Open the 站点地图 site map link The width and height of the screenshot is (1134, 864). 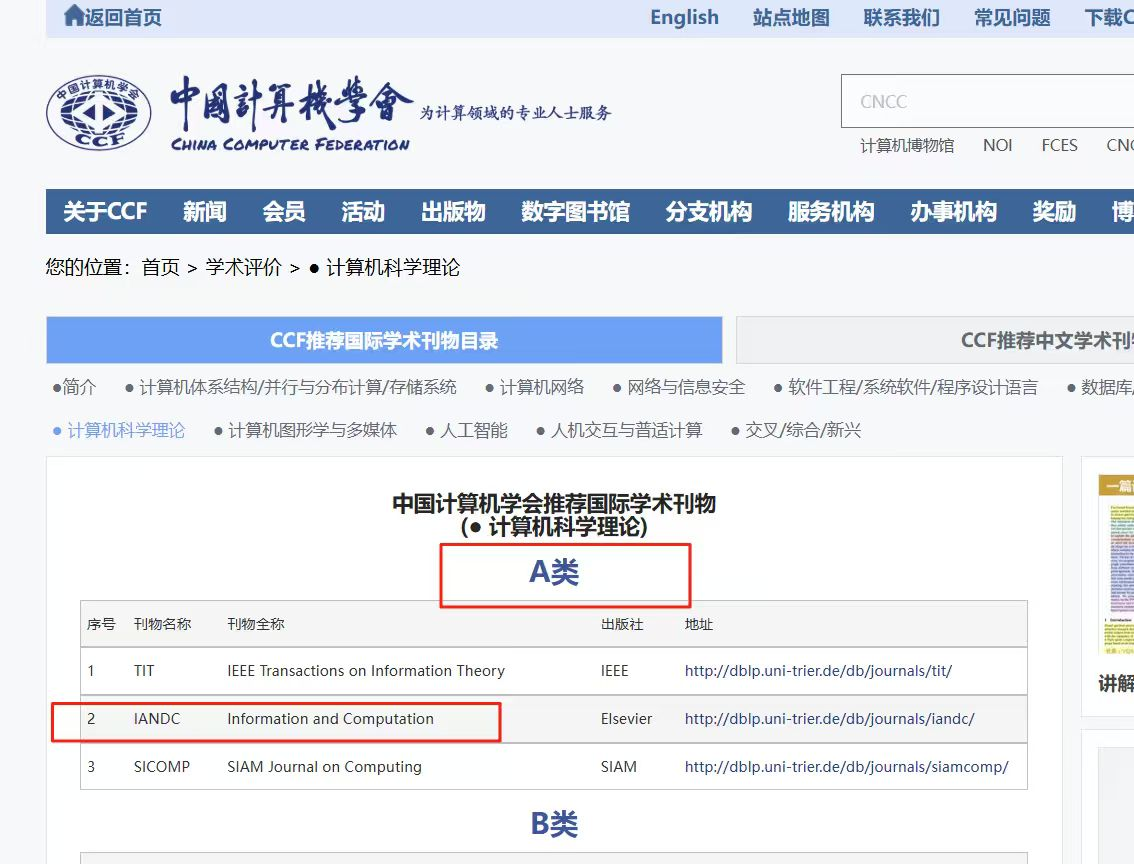point(791,17)
